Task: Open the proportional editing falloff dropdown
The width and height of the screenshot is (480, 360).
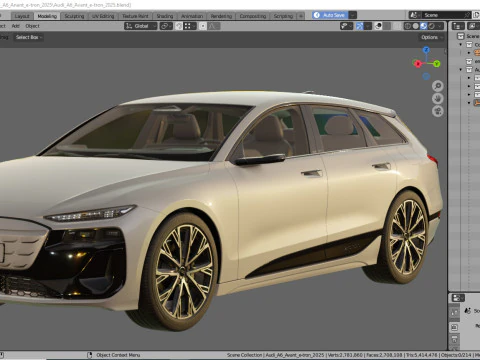Action: tap(214, 26)
